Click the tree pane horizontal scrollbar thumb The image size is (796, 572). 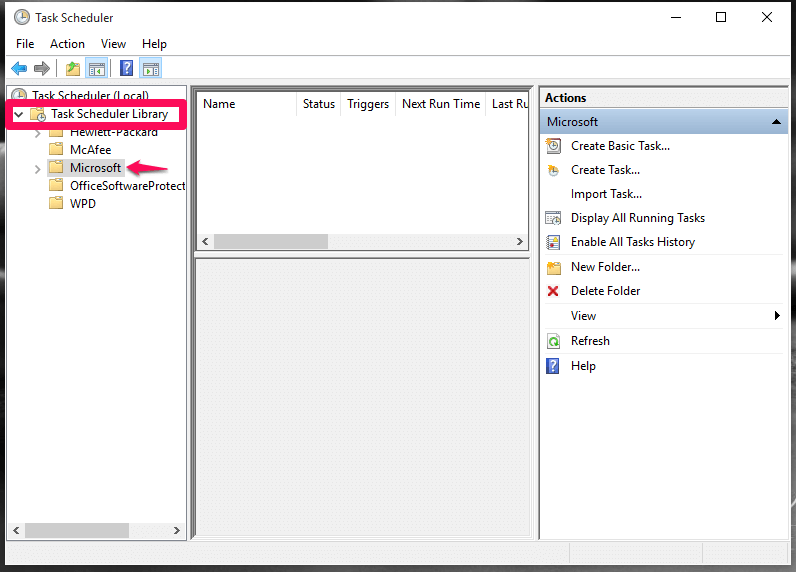click(77, 530)
